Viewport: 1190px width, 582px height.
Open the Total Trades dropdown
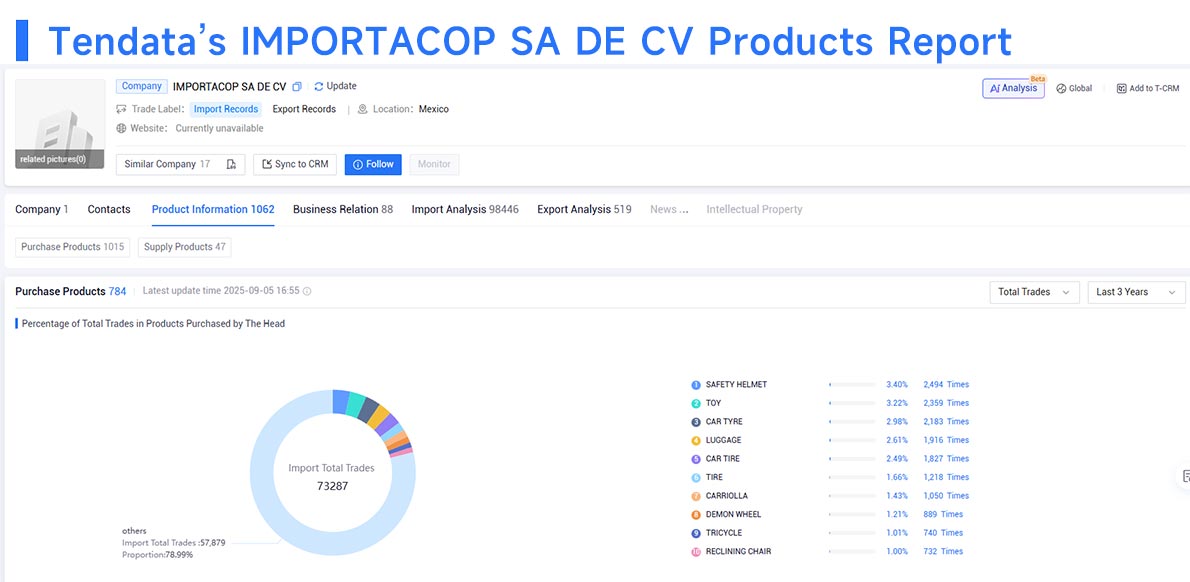(1034, 292)
